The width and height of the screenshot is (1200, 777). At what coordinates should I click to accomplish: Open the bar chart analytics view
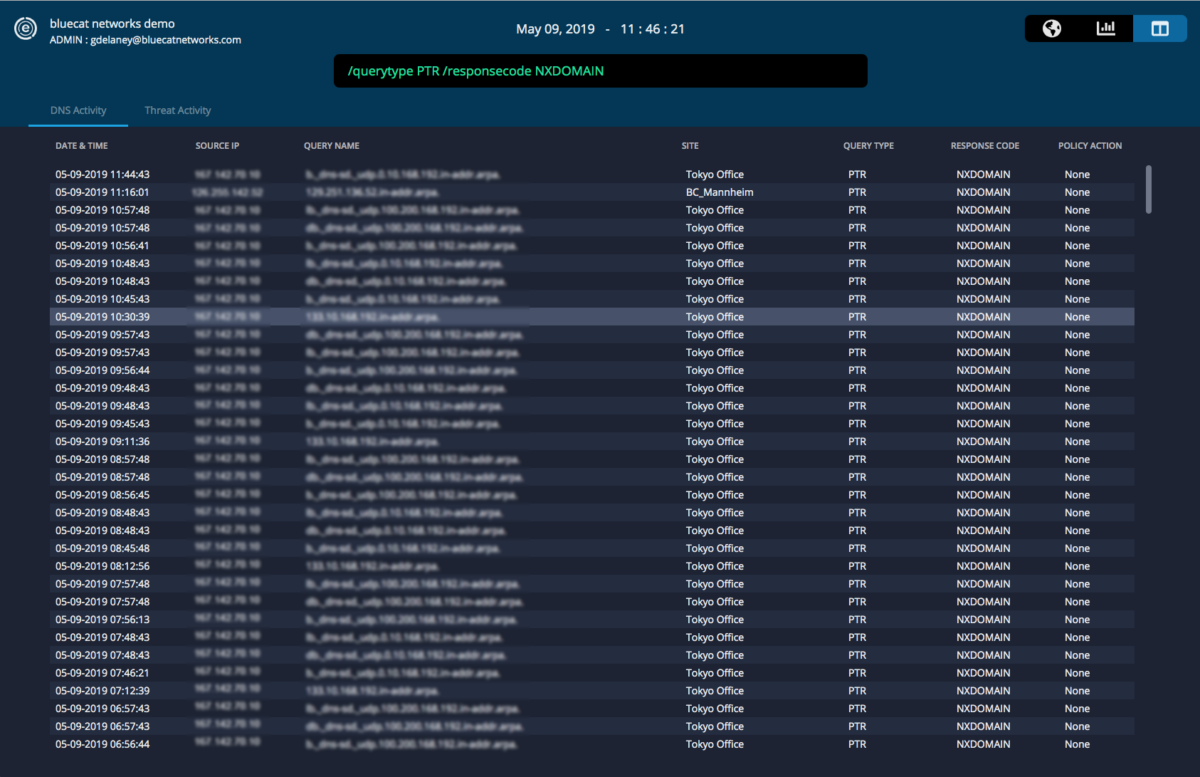[1105, 28]
